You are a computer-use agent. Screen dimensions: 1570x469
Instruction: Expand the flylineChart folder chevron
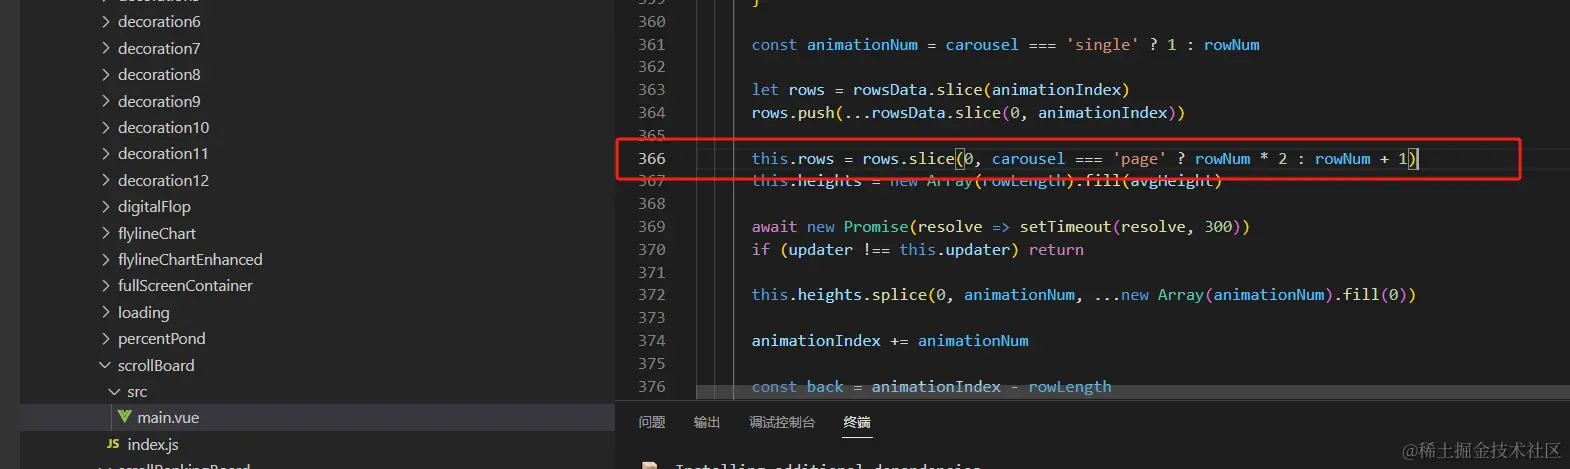click(x=106, y=233)
